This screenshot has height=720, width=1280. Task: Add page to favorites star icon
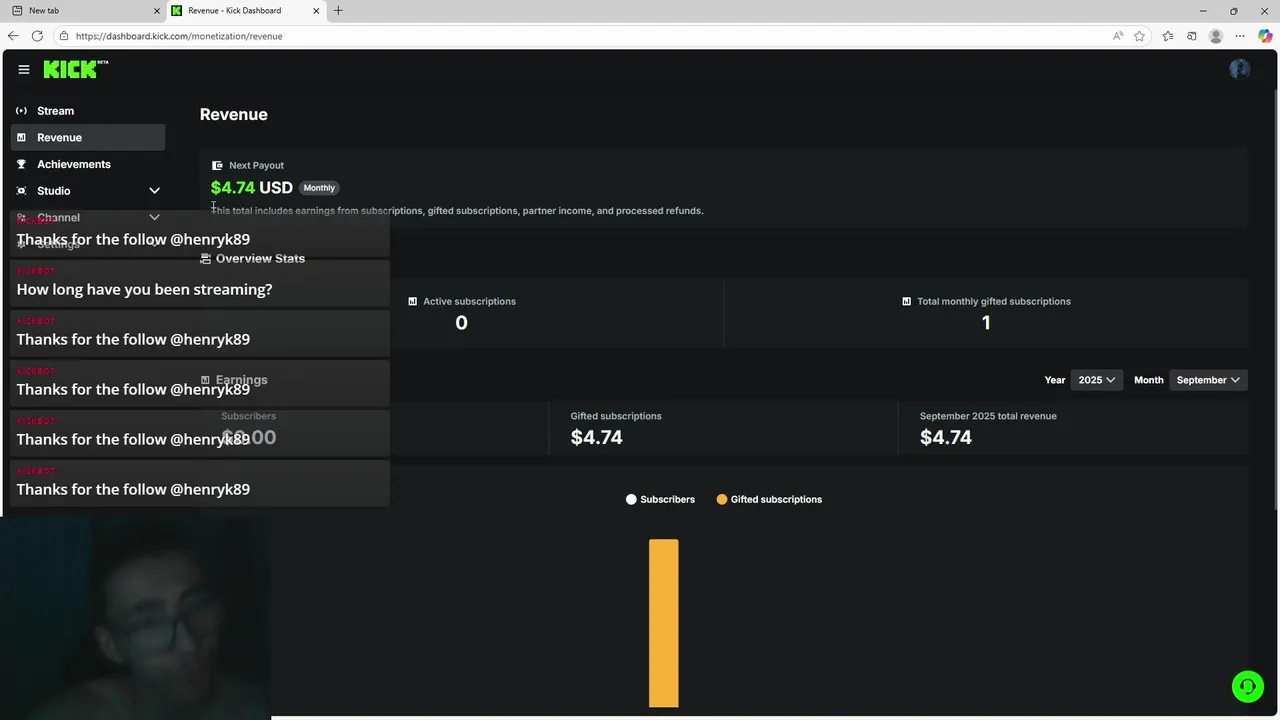pyautogui.click(x=1140, y=36)
